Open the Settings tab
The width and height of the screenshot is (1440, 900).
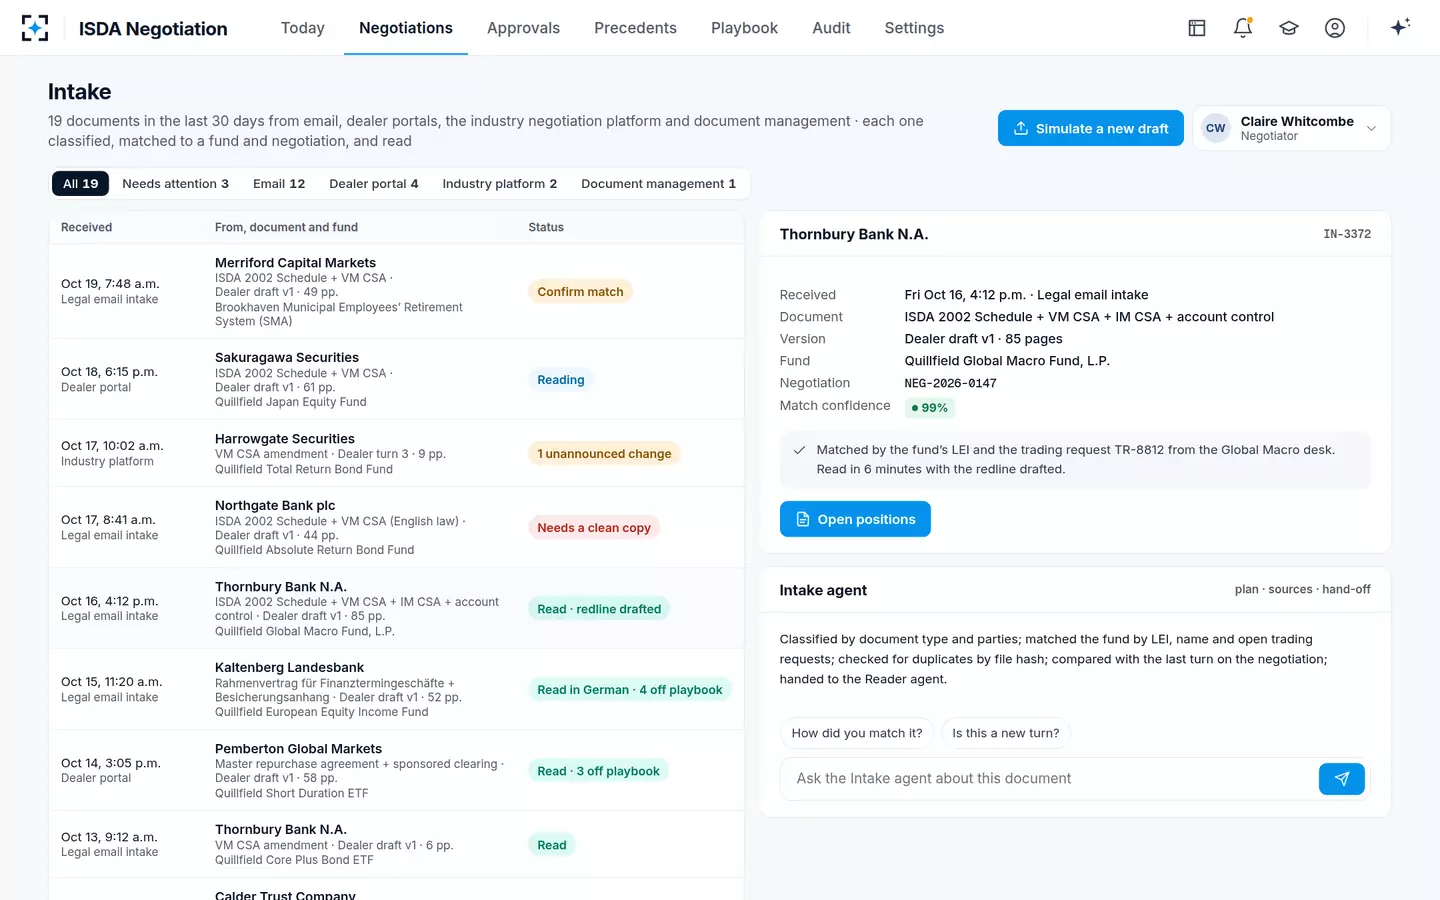click(914, 28)
